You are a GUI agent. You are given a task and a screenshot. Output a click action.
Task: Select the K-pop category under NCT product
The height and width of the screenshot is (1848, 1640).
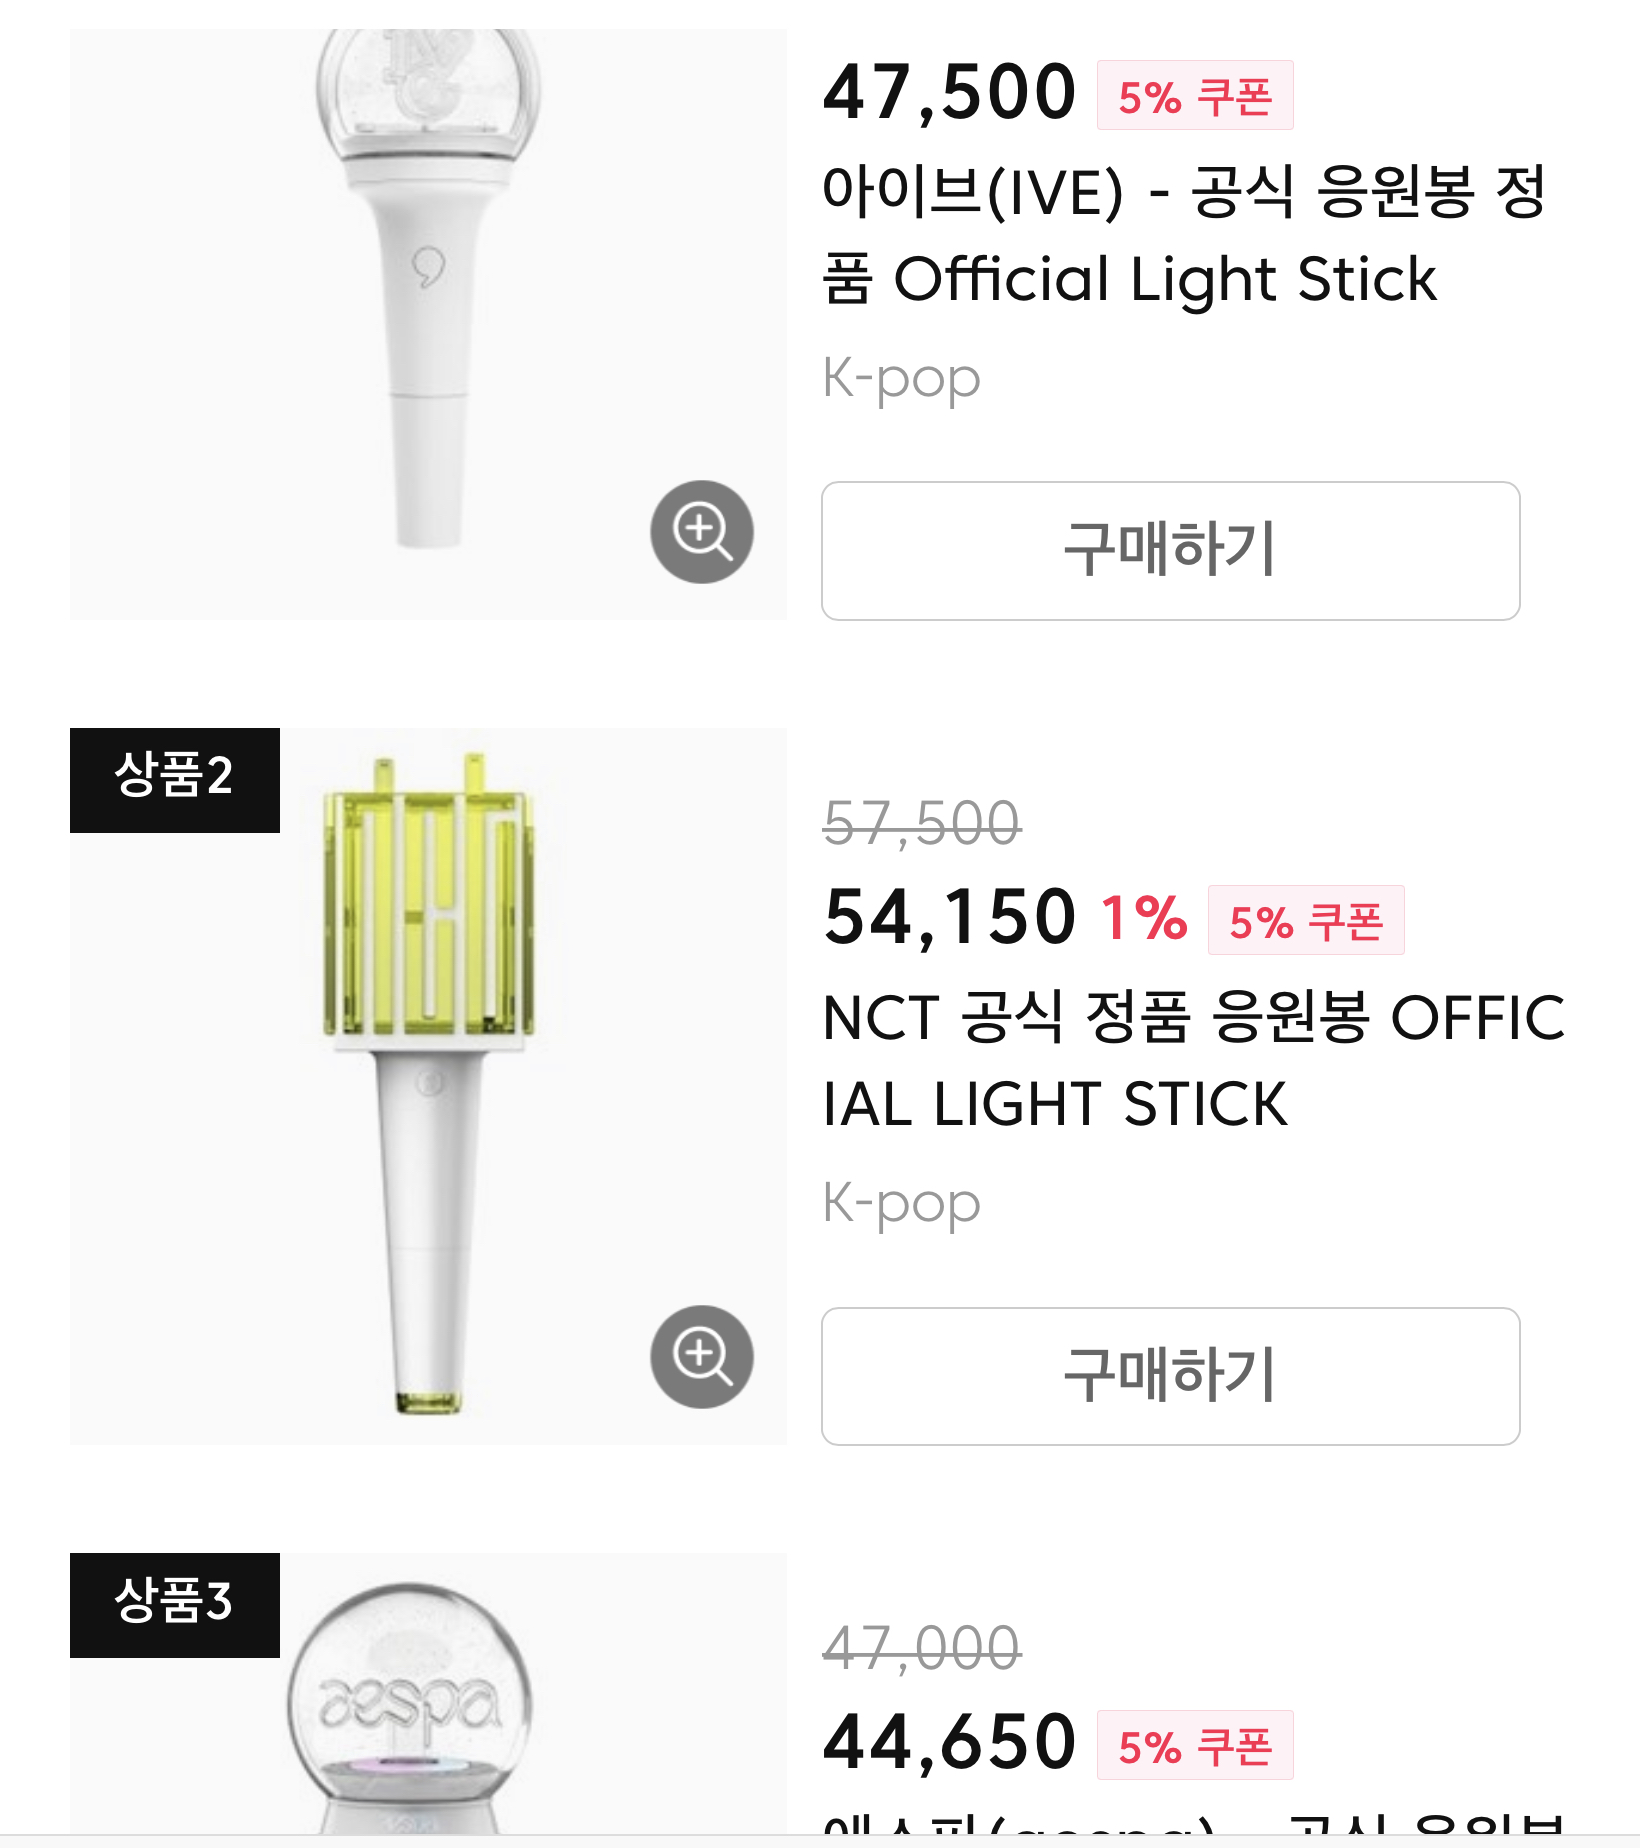coord(901,1203)
